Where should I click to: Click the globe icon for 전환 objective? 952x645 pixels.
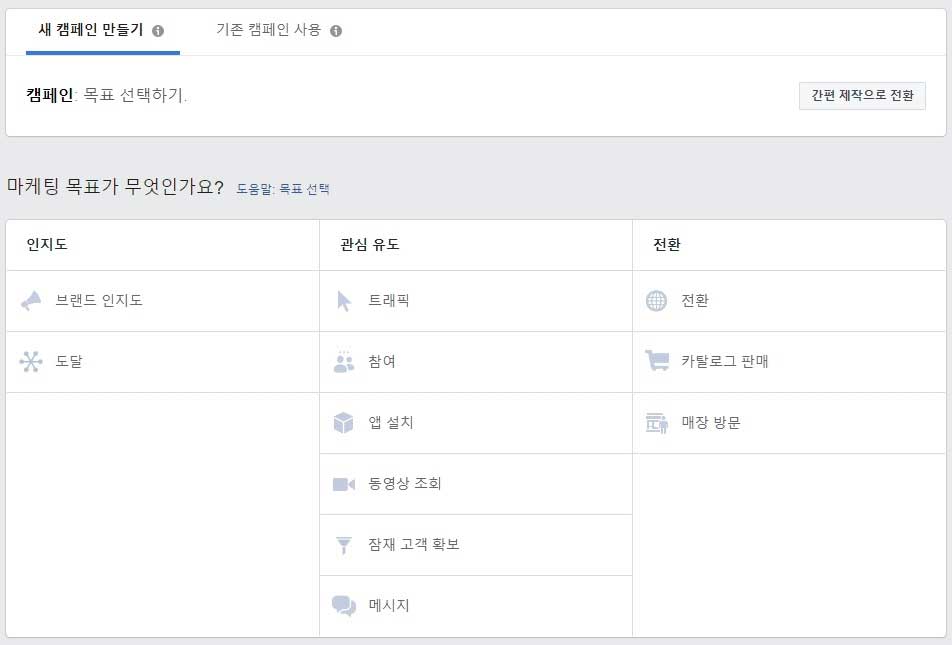[x=656, y=301]
